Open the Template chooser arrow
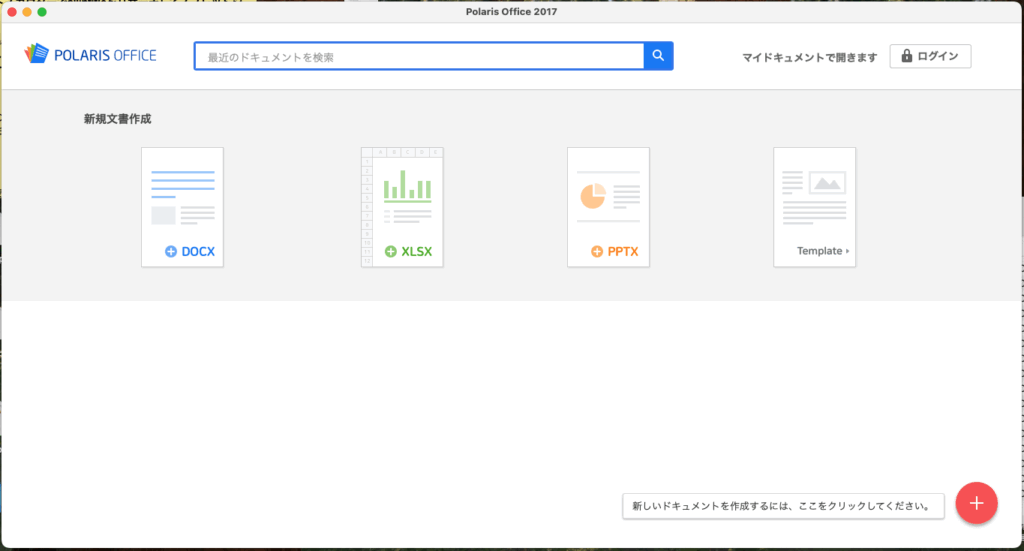Screen dimensions: 1024x551 848,251
